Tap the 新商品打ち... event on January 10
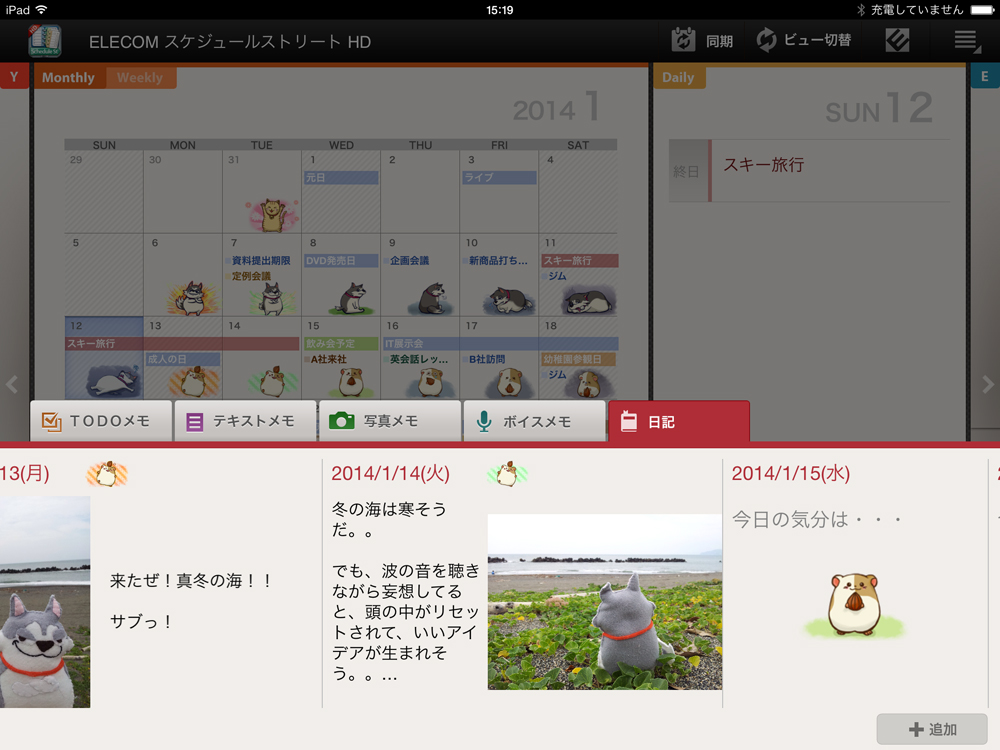Image resolution: width=1000 pixels, height=750 pixels. [495, 261]
